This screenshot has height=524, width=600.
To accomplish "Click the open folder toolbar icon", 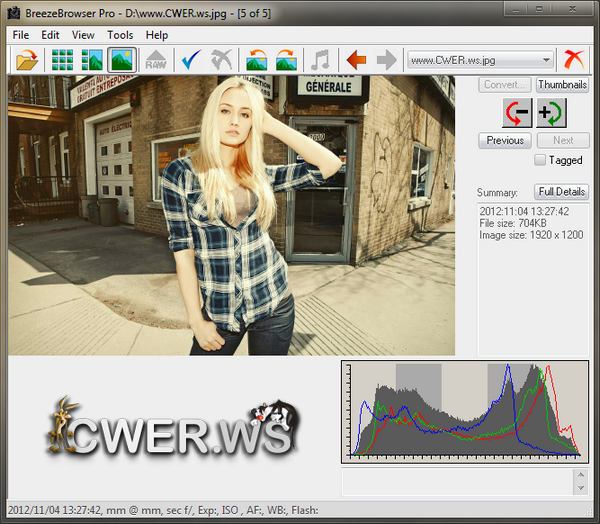I will 26,60.
